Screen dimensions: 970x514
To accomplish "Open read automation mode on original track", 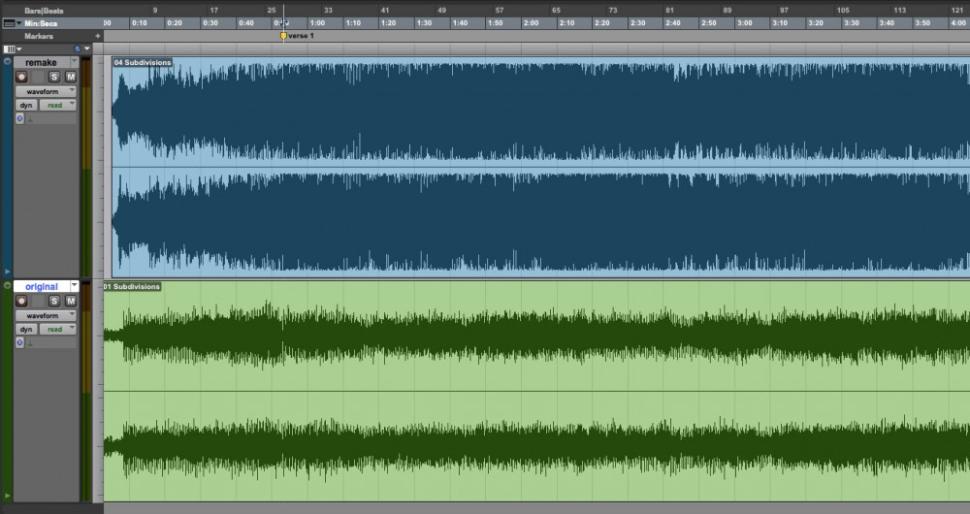I will [58, 329].
